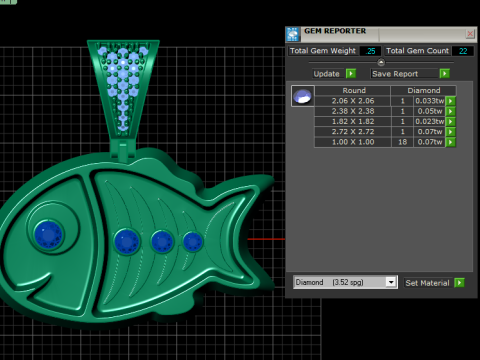Select the smallest blue gem near fish tail

(192, 242)
